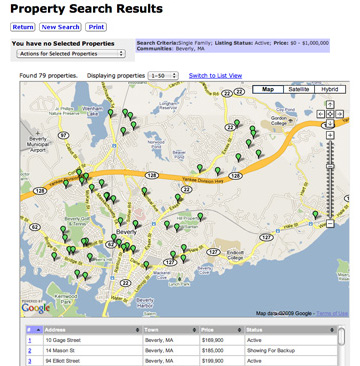Zoom out using the map minus button
Viewport: 360px width, 366px height.
pyautogui.click(x=330, y=224)
